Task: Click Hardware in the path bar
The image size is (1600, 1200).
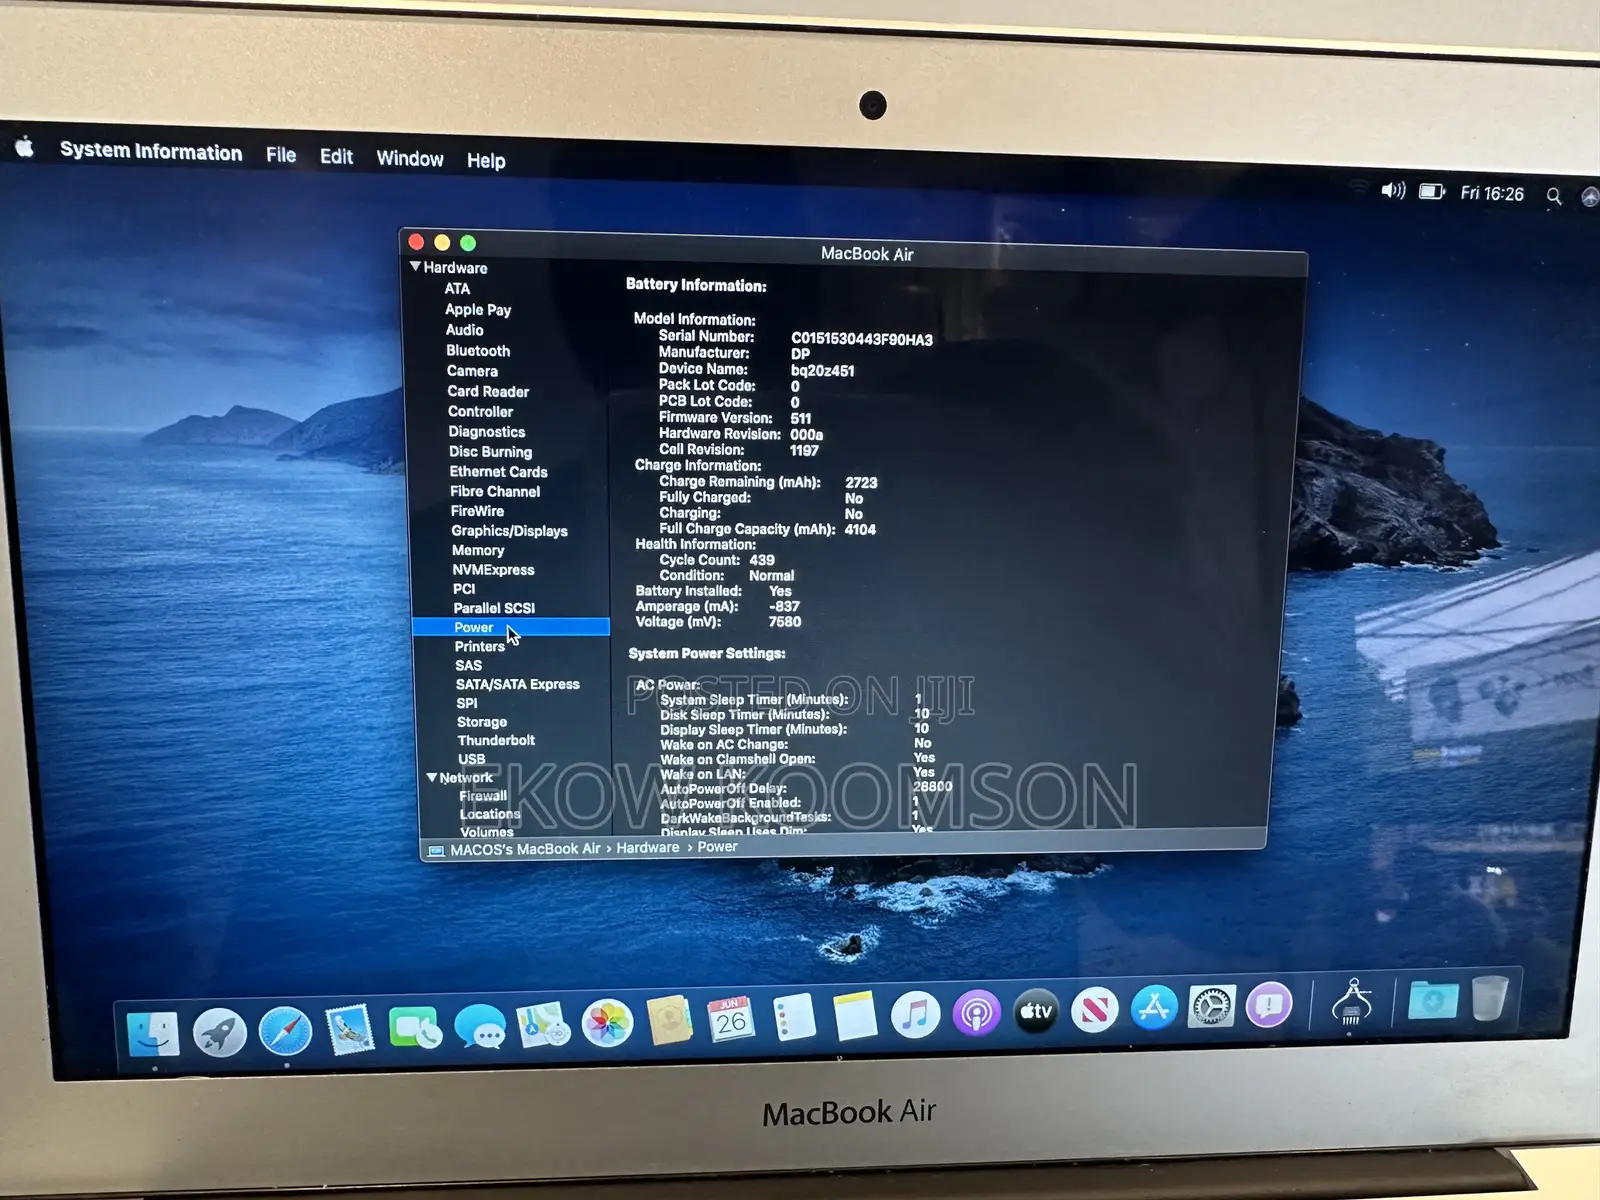Action: click(x=647, y=848)
